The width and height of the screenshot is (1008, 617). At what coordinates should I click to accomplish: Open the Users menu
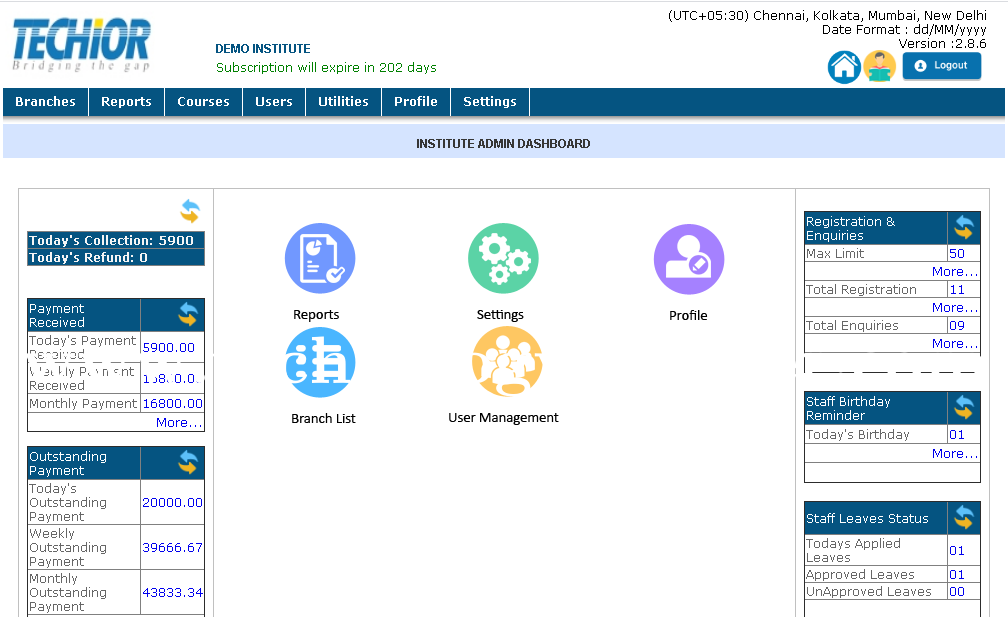(x=274, y=102)
